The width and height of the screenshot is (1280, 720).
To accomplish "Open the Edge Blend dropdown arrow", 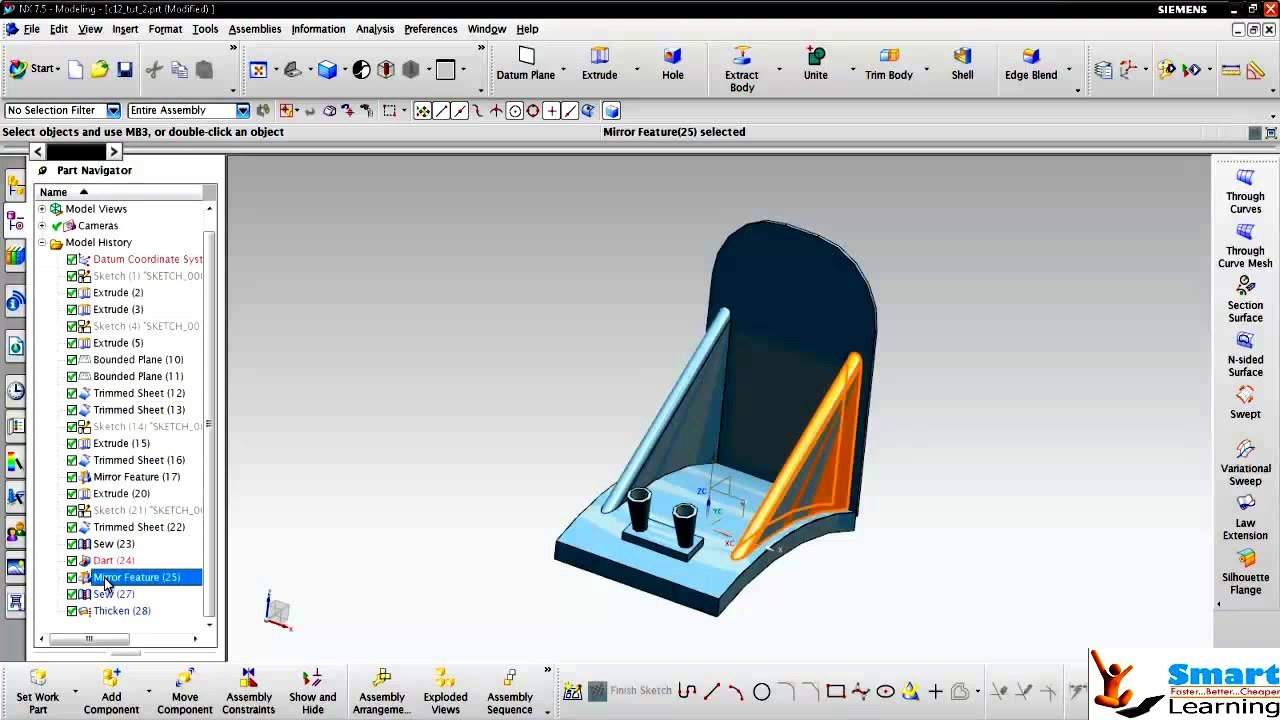I will coord(1068,71).
